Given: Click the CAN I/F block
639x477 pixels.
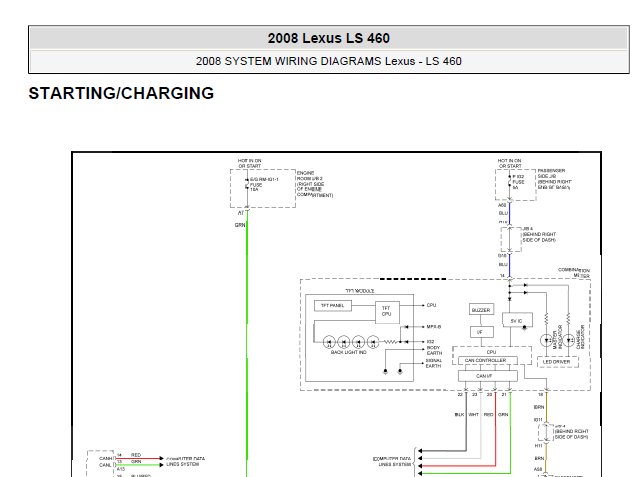Looking at the screenshot, I should pyautogui.click(x=488, y=375).
